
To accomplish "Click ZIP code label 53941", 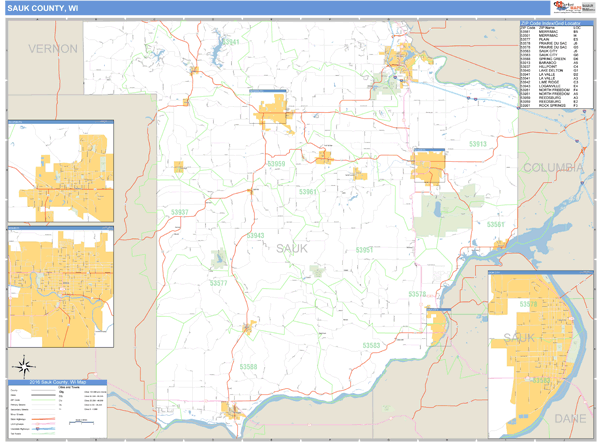I will click(x=230, y=42).
